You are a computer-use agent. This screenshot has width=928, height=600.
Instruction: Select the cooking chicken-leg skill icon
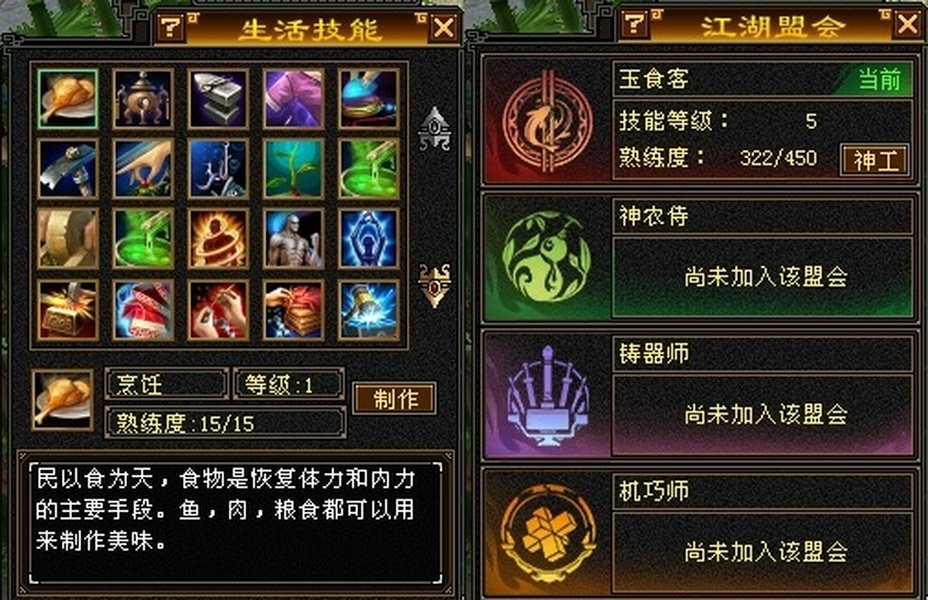click(x=67, y=98)
